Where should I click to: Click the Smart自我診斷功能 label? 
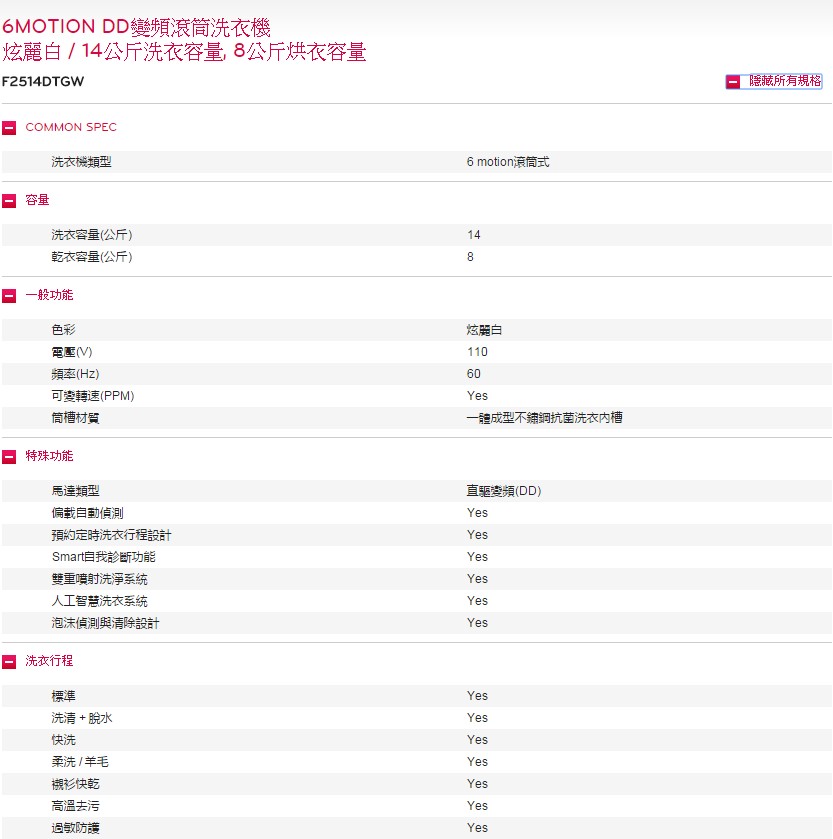pos(103,557)
